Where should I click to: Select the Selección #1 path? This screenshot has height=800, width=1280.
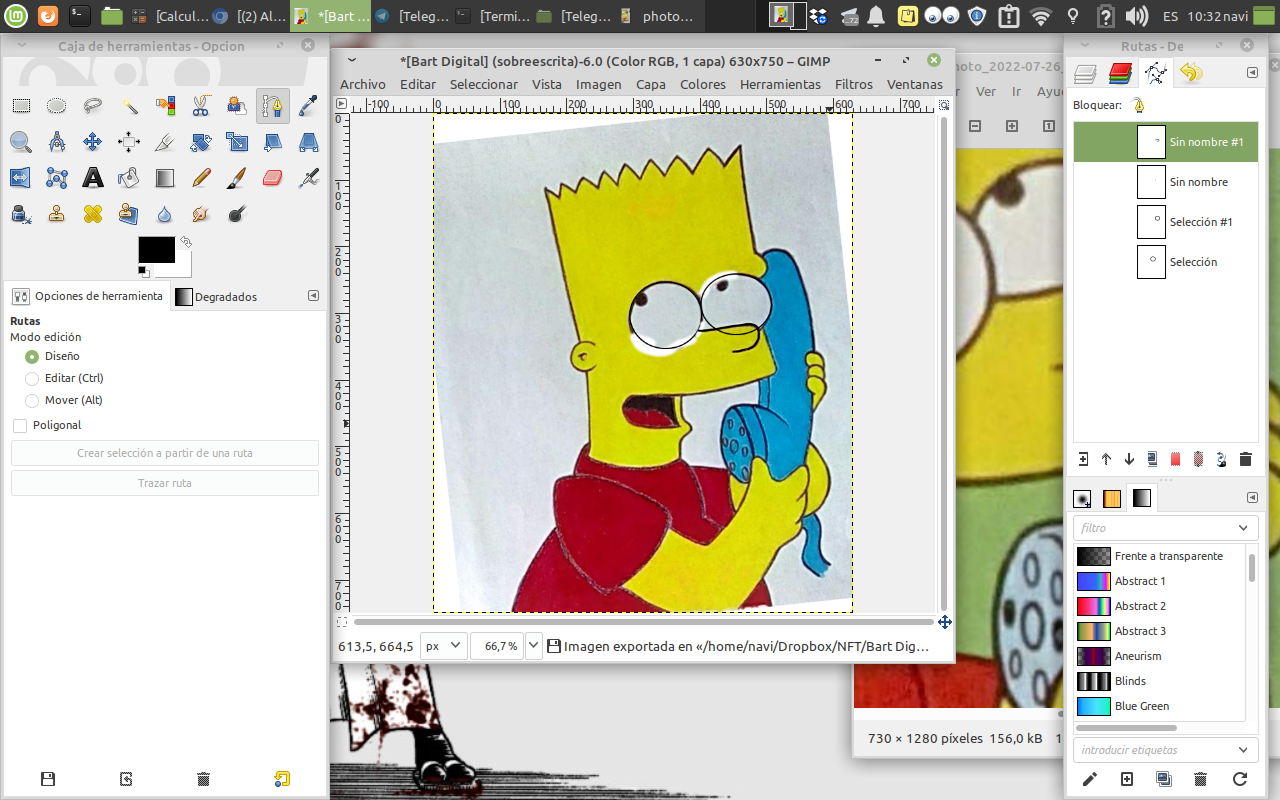[1166, 222]
